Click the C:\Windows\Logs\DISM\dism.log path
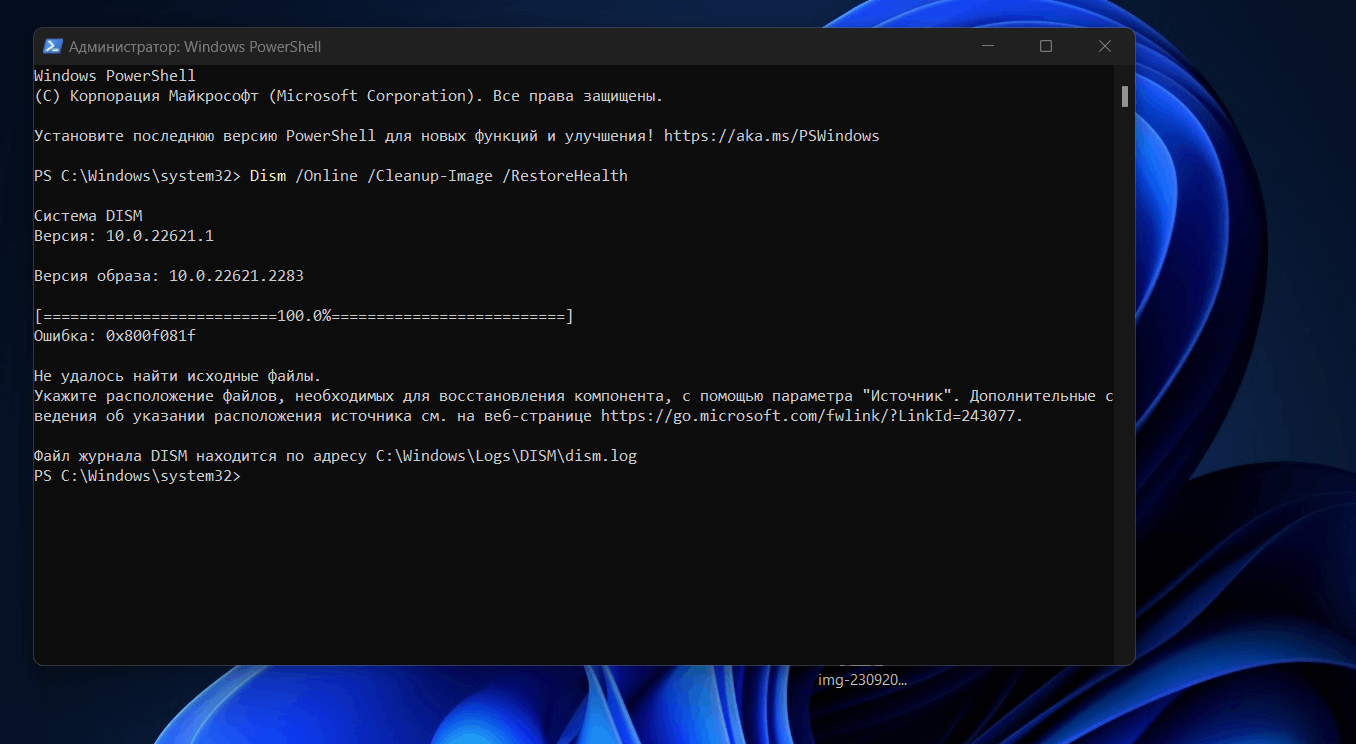1356x744 pixels. coord(506,456)
